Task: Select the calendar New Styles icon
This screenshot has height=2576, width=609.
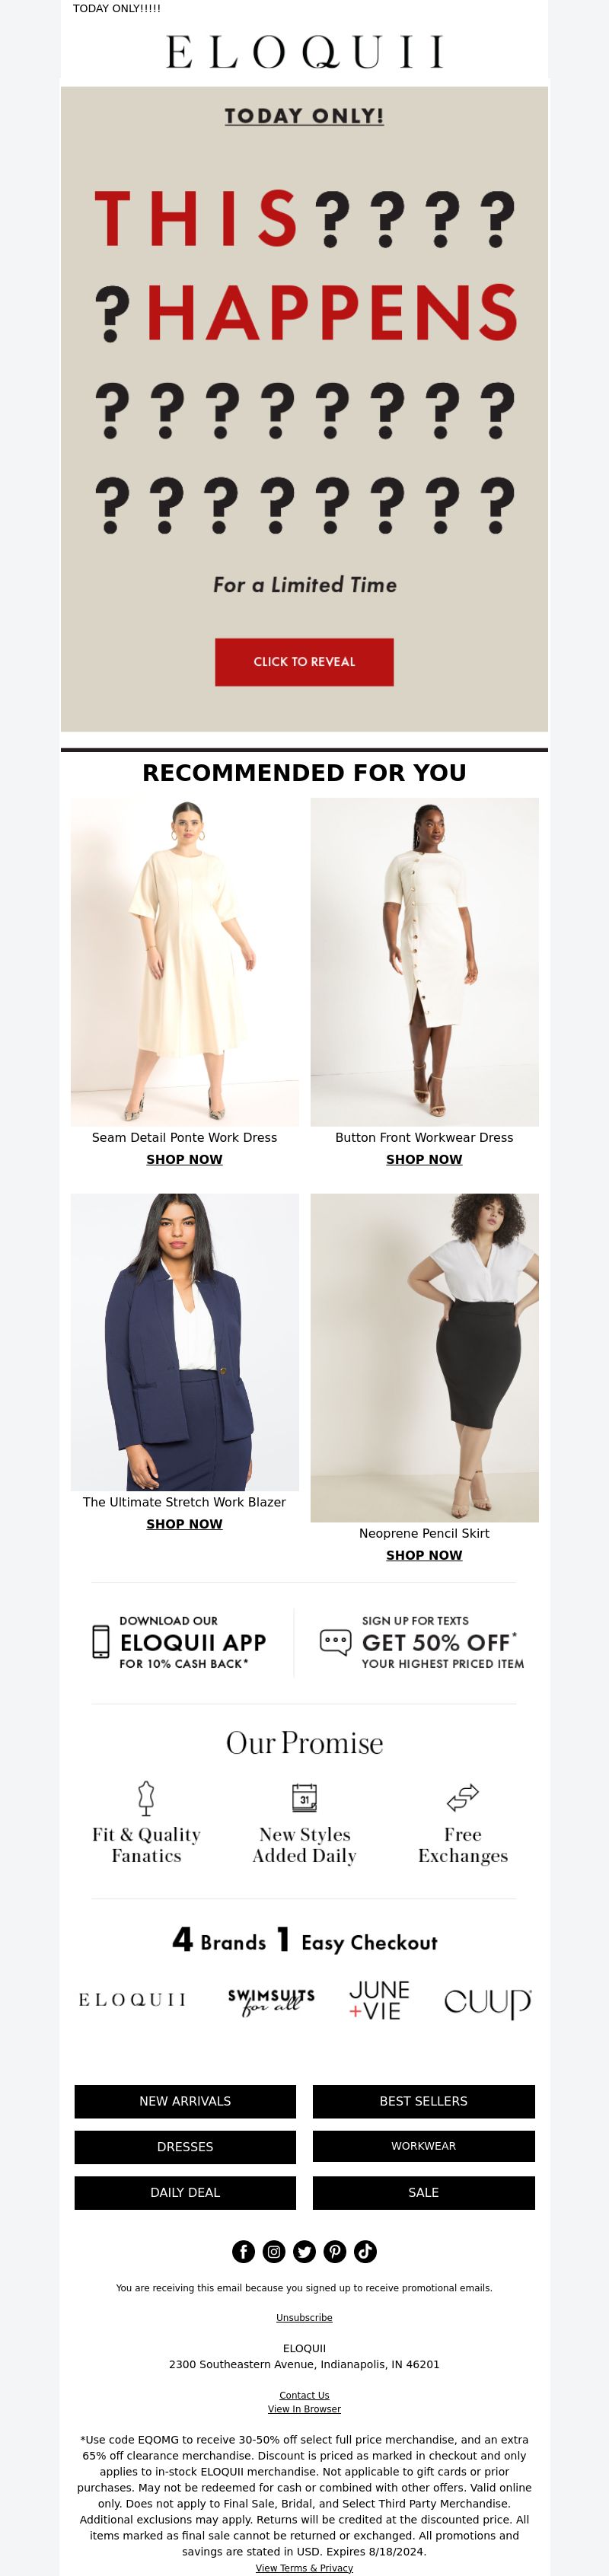Action: point(304,1797)
